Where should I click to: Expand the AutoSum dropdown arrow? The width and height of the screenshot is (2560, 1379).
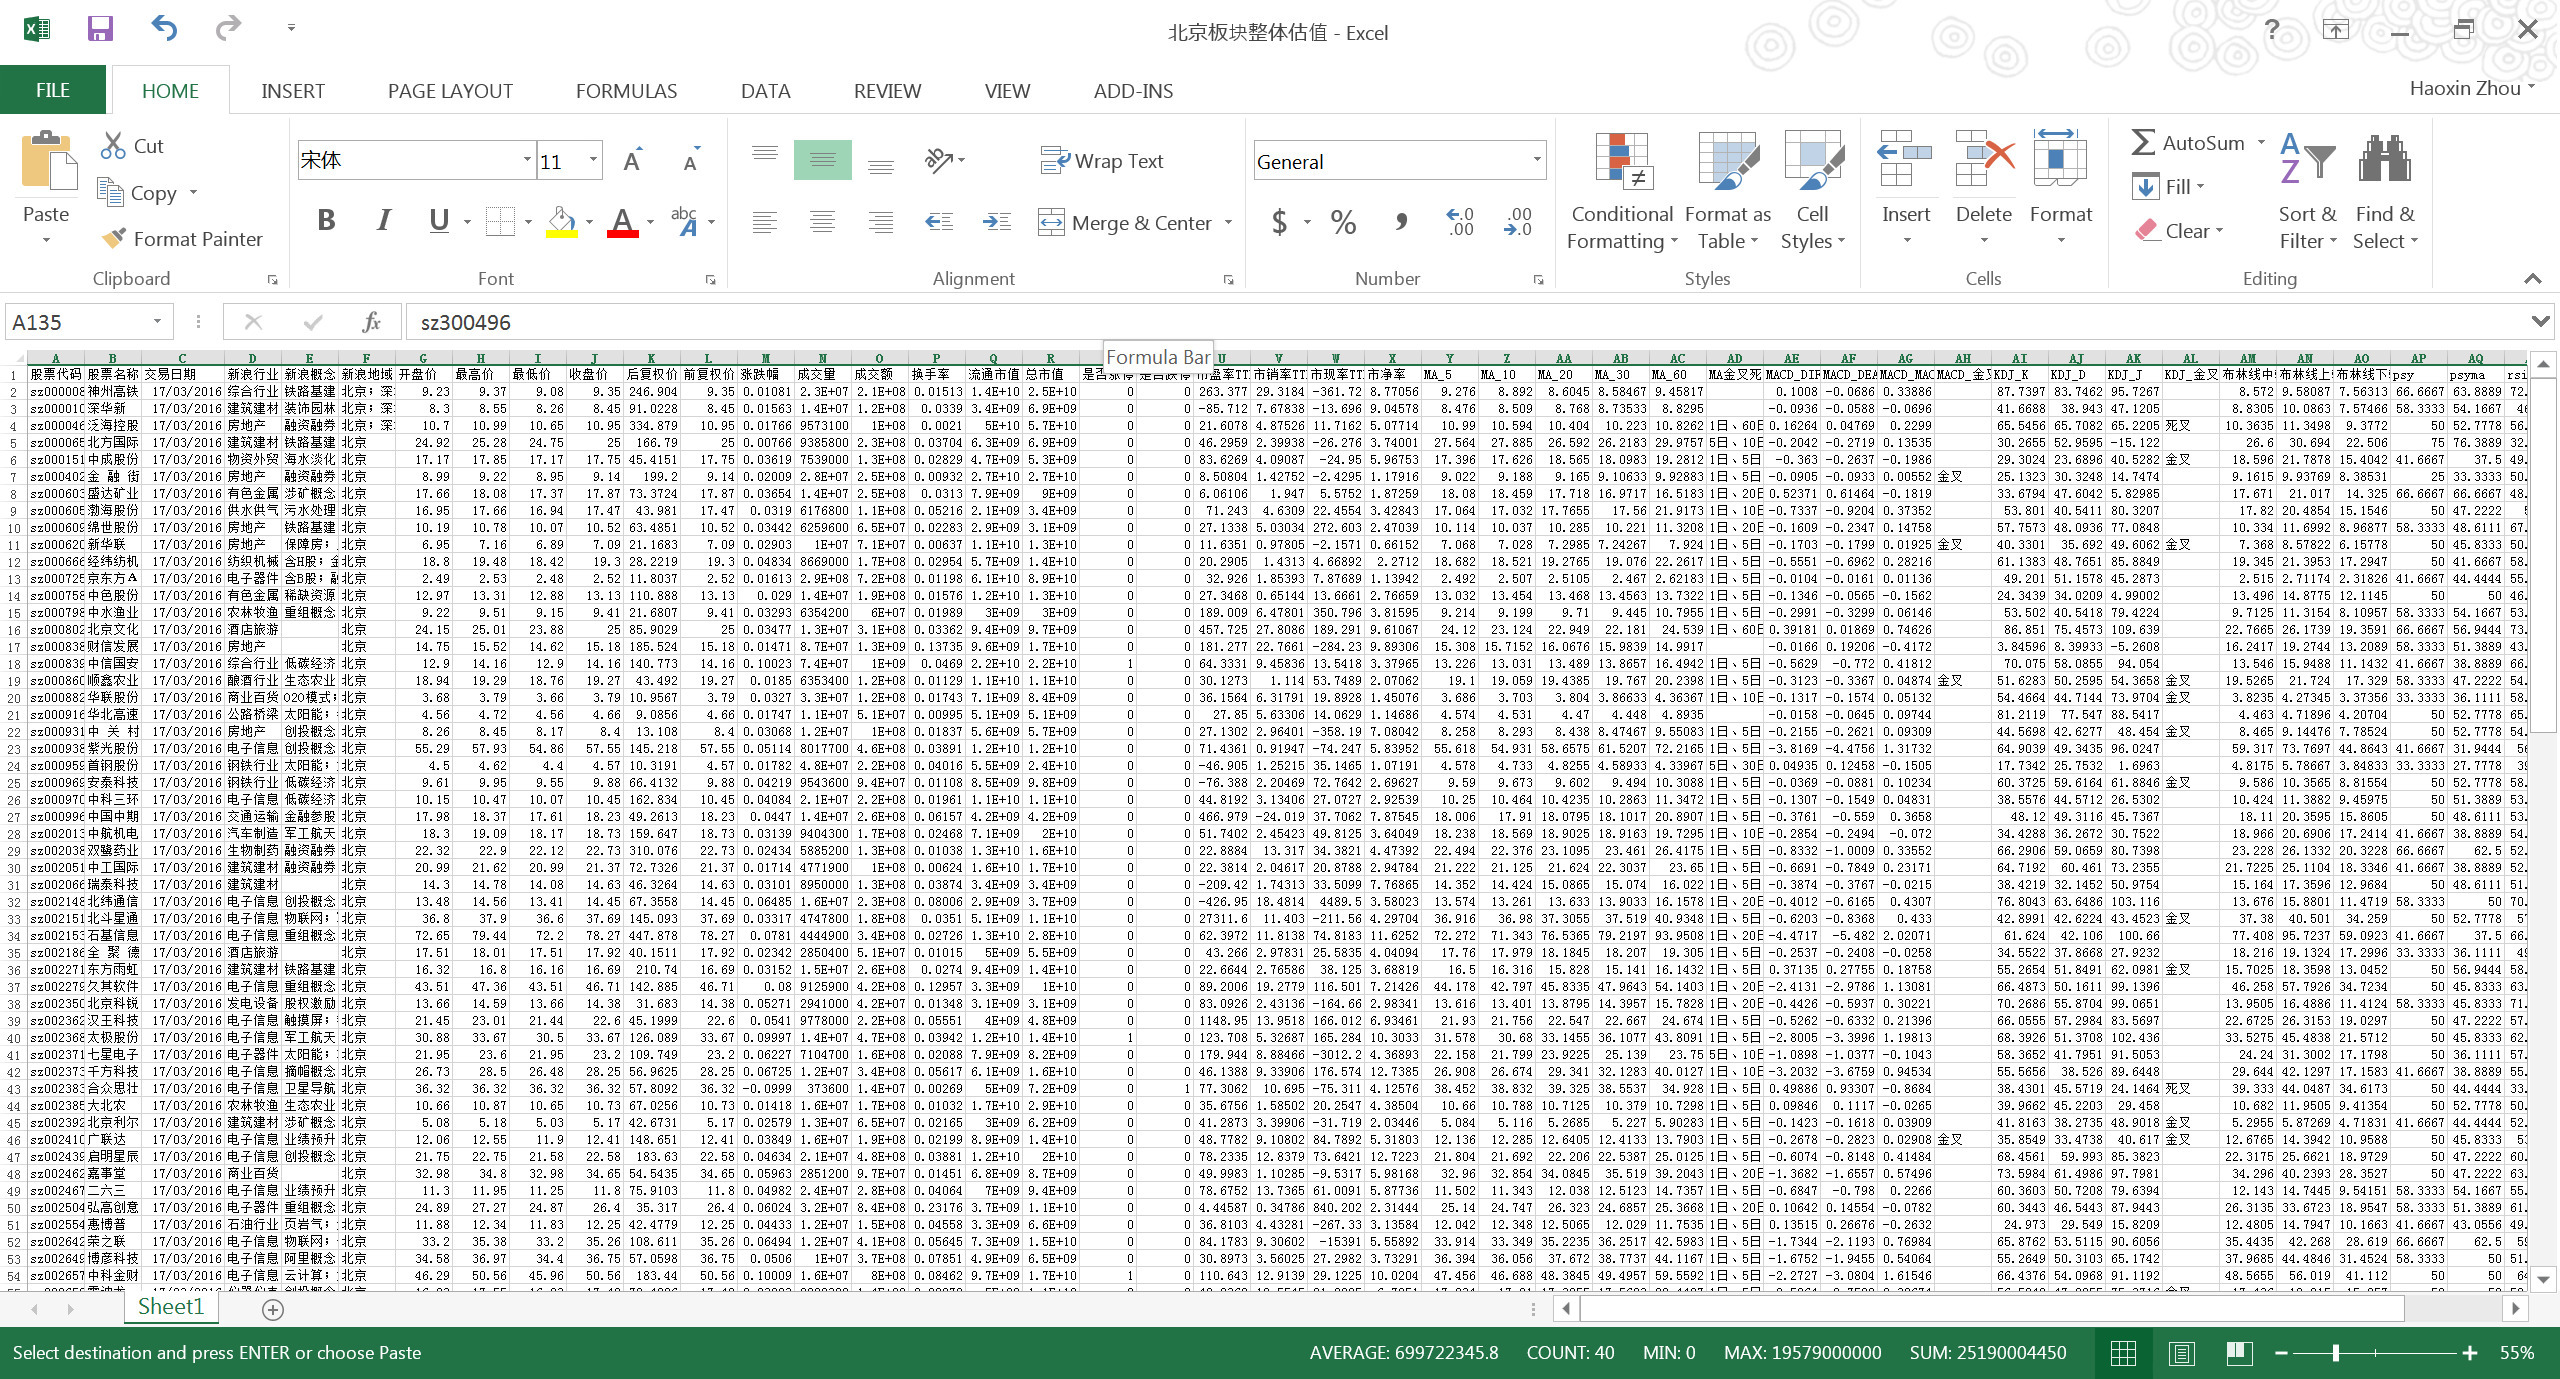coord(2261,143)
